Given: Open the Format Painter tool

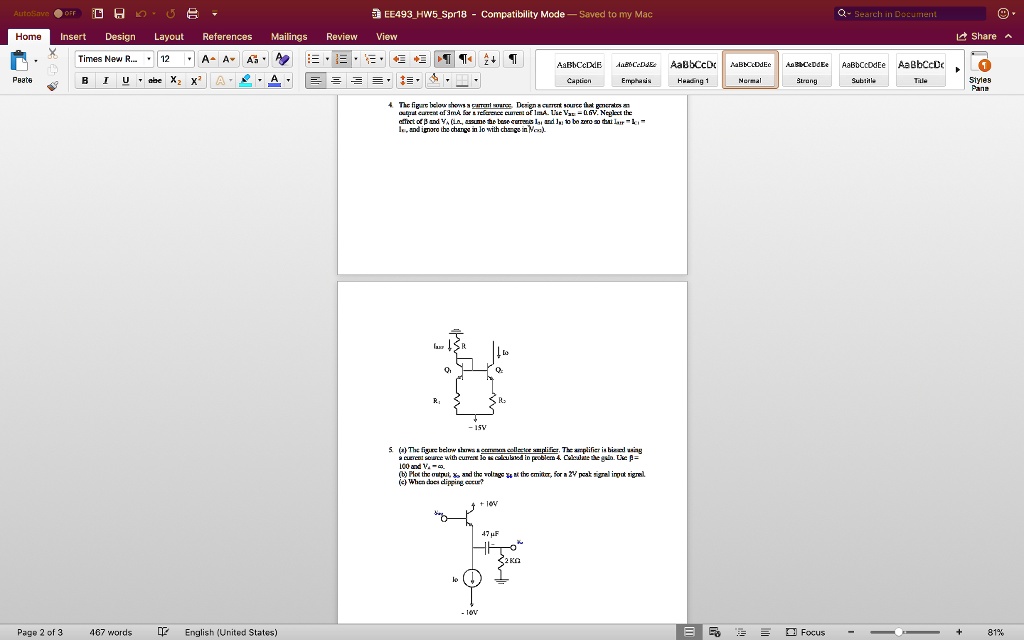Looking at the screenshot, I should 52,87.
